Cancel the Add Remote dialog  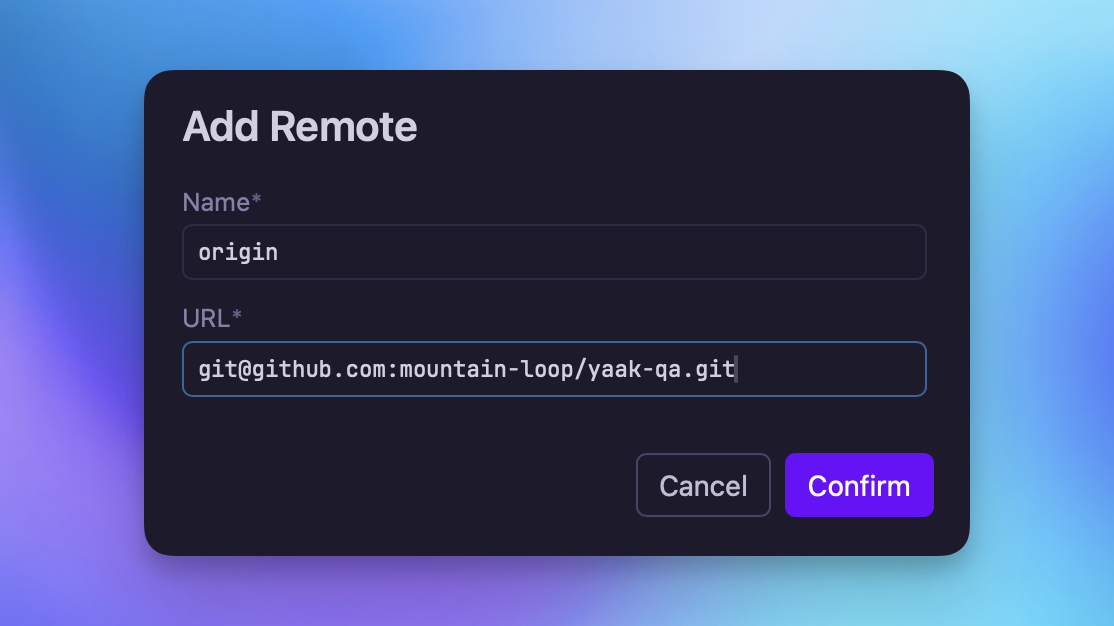[x=703, y=485]
